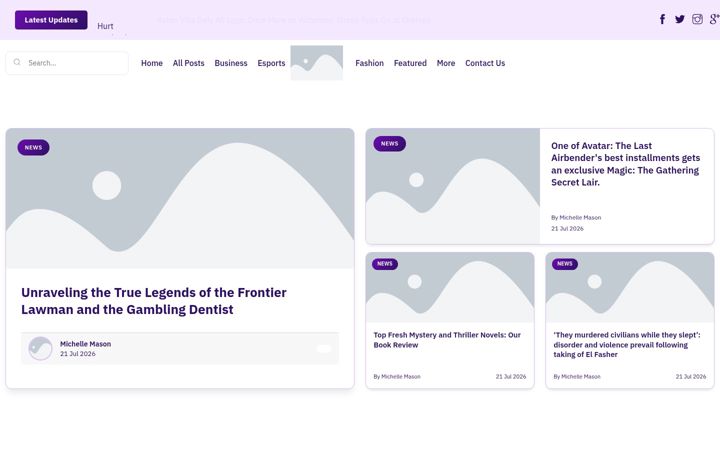Open the Google Plus social icon
The width and height of the screenshot is (720, 450).
pos(714,19)
